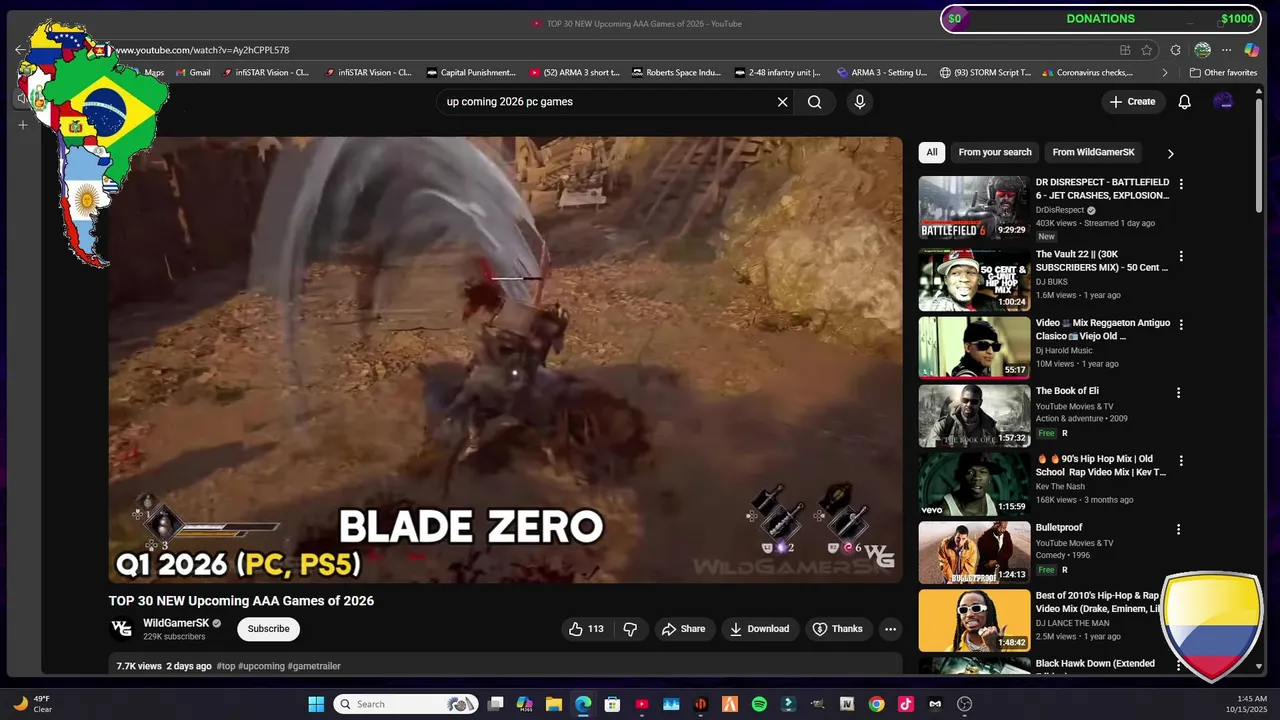Viewport: 1280px width, 720px height.
Task: Open The Book of Eli thumbnail
Action: pyautogui.click(x=974, y=416)
